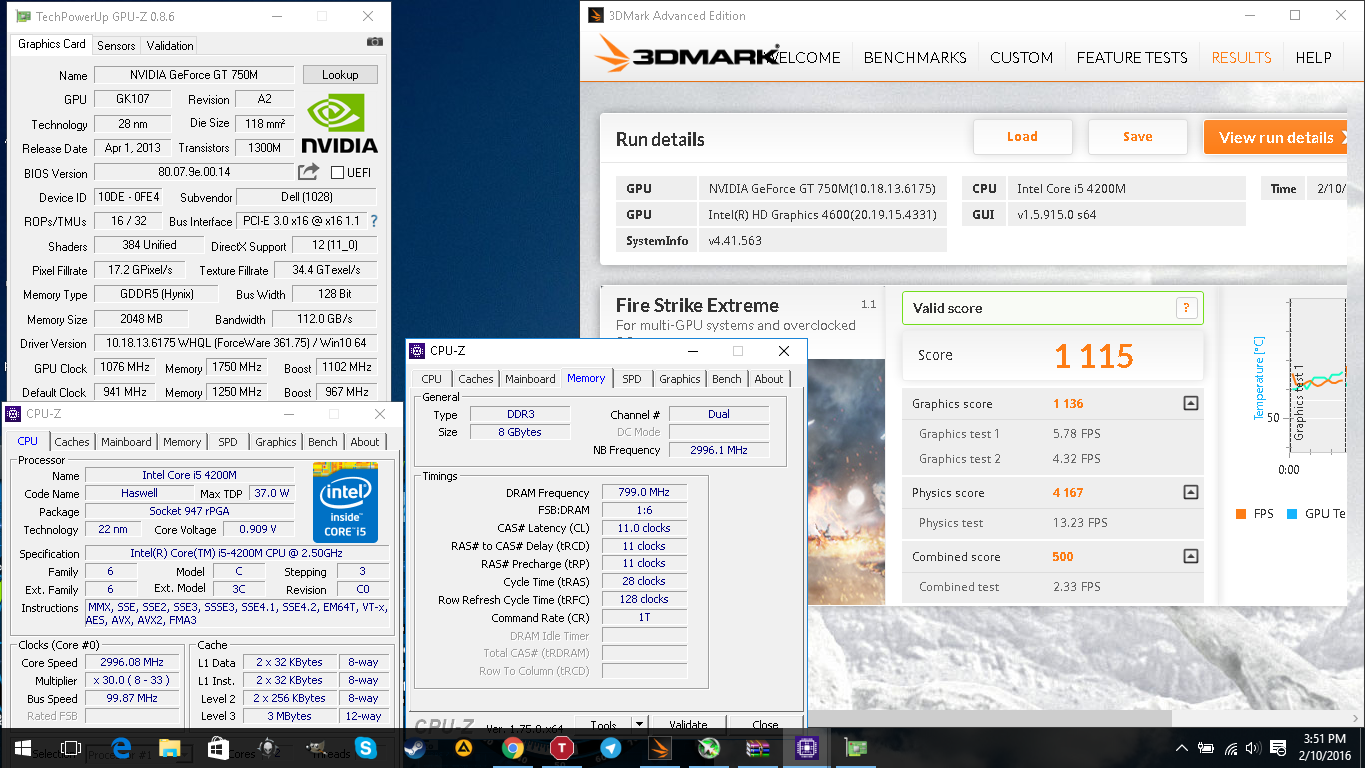Click the Valid score help question mark

[x=1186, y=308]
